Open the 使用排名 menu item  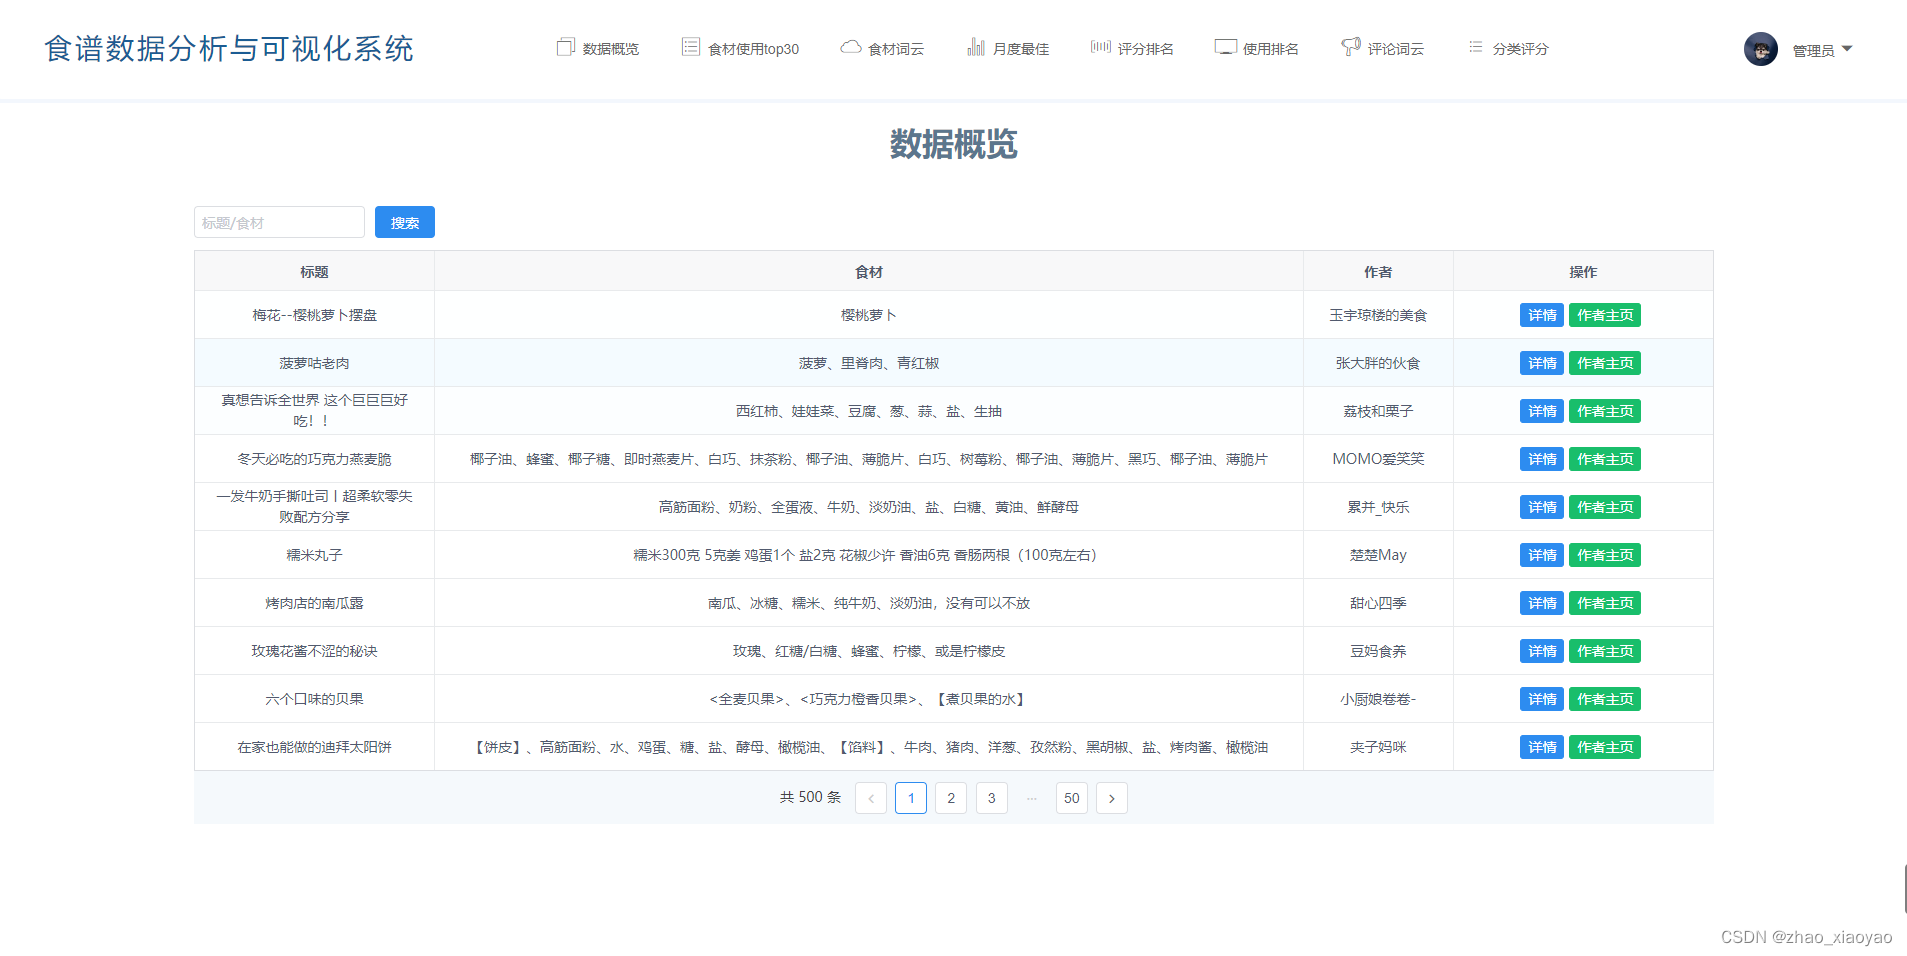tap(1257, 48)
